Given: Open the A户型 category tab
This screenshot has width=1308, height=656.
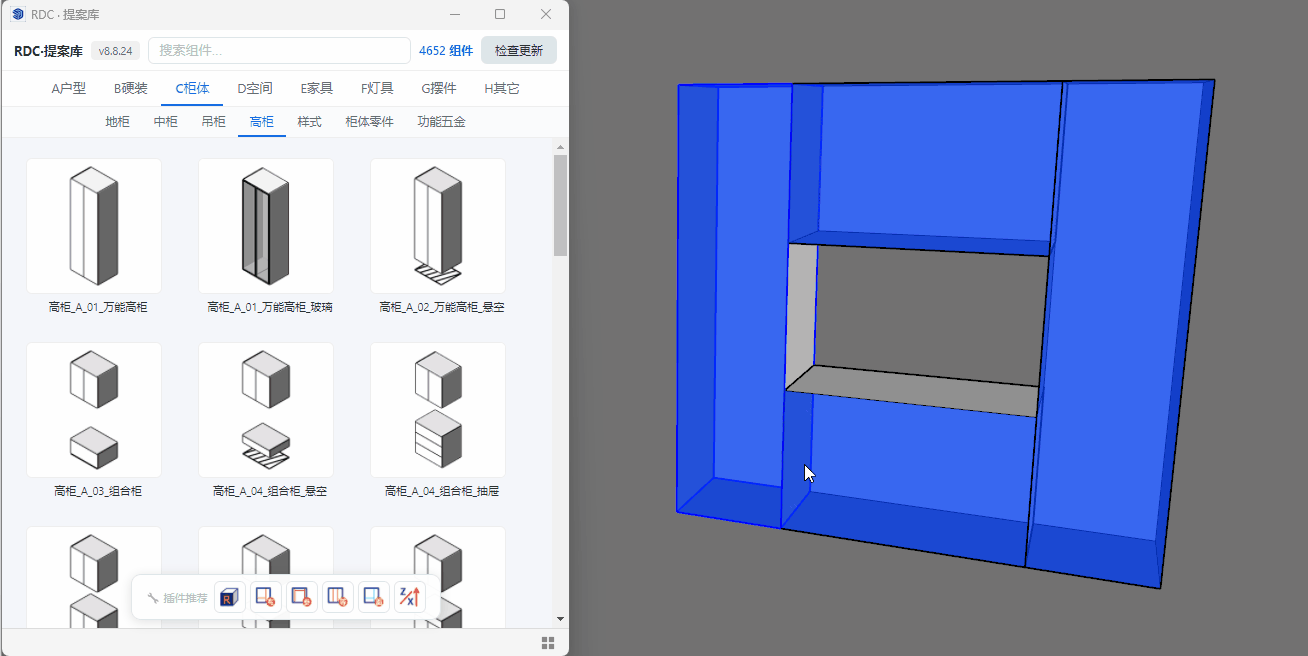Looking at the screenshot, I should (x=69, y=88).
